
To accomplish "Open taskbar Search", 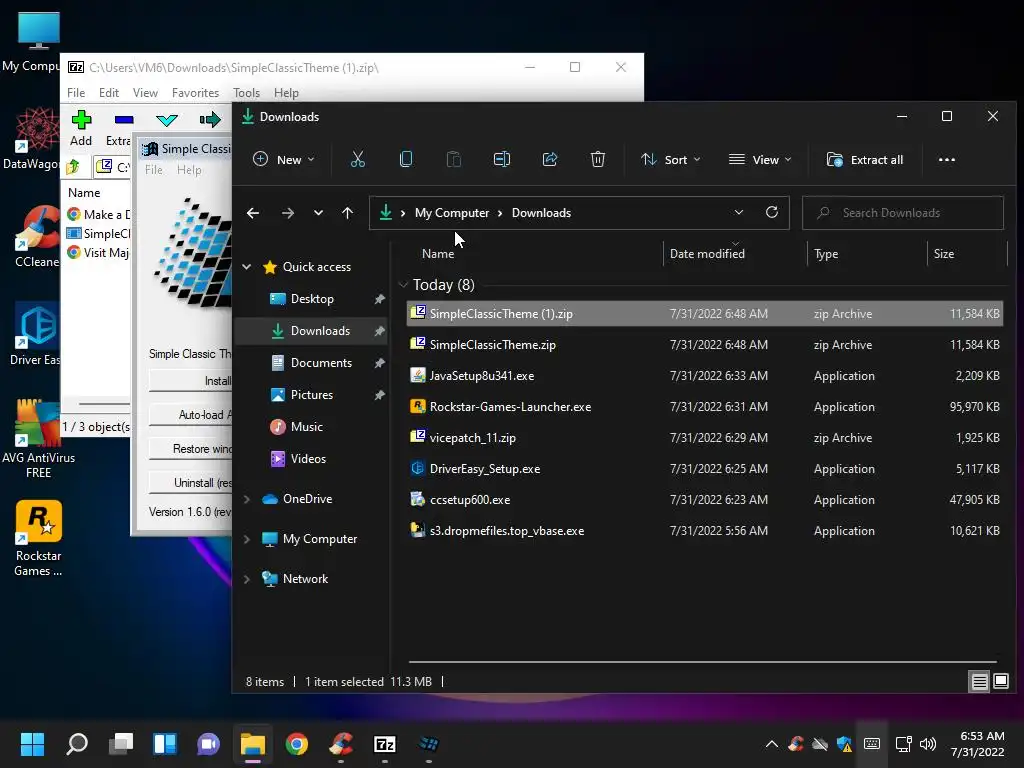I will pos(77,744).
